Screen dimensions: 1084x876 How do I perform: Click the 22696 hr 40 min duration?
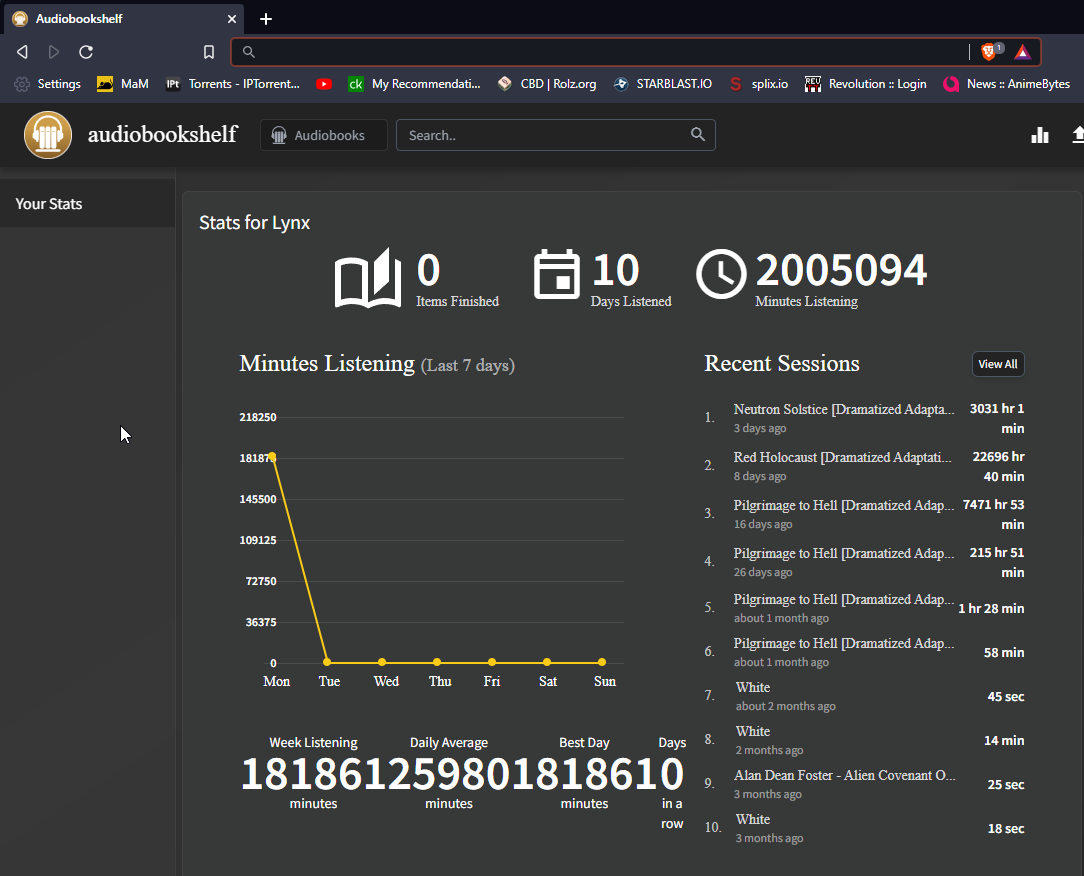pyautogui.click(x=998, y=467)
